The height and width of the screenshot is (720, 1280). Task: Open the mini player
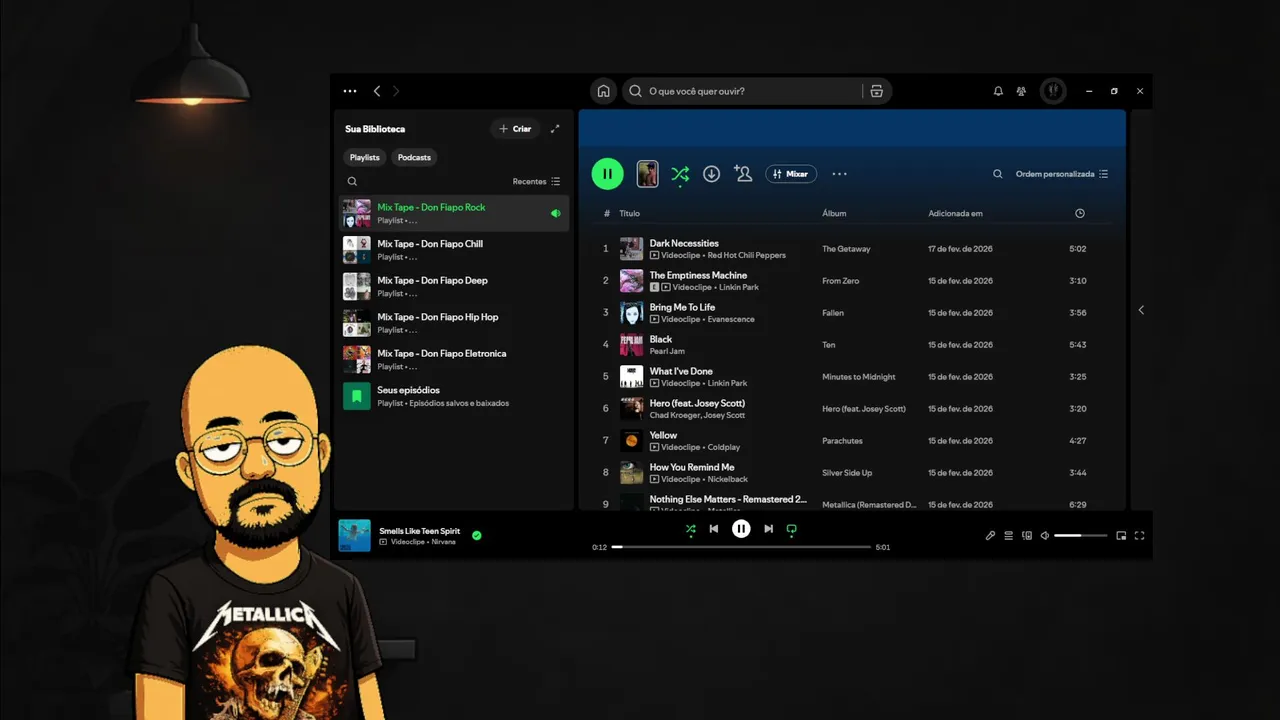(x=1121, y=536)
